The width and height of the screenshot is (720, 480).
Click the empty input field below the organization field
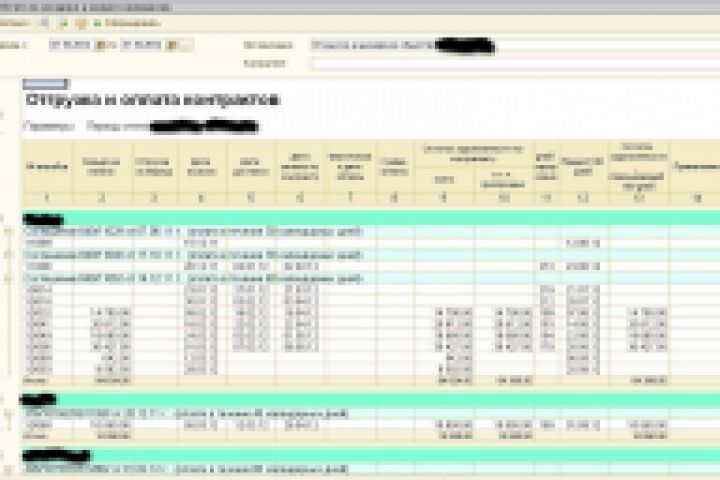(515, 63)
